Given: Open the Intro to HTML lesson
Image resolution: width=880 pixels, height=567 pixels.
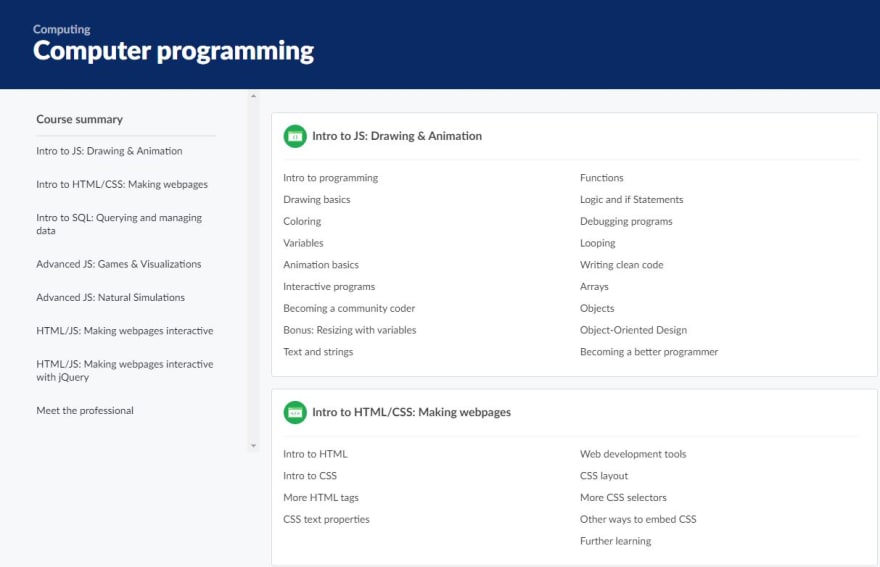Looking at the screenshot, I should click(315, 454).
